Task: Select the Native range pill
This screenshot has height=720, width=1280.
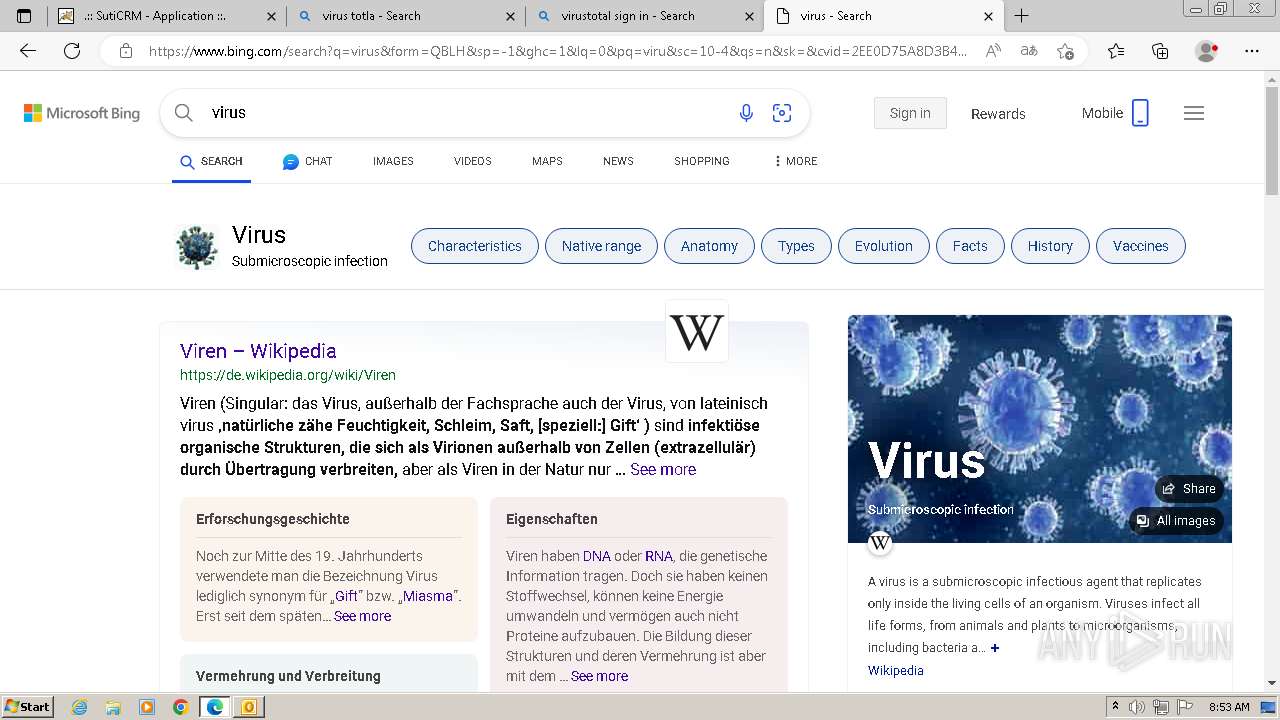Action: pyautogui.click(x=601, y=246)
